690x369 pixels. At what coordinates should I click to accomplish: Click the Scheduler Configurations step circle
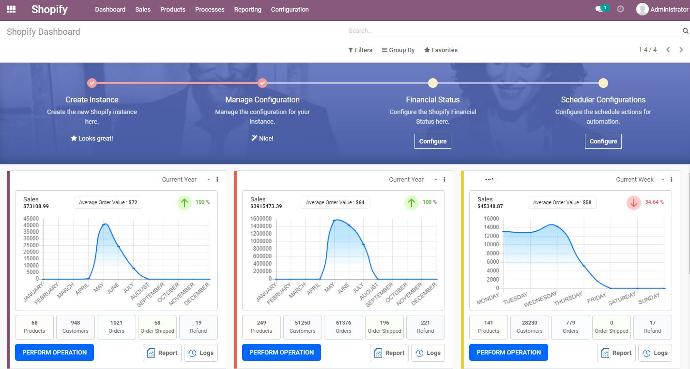(x=603, y=83)
